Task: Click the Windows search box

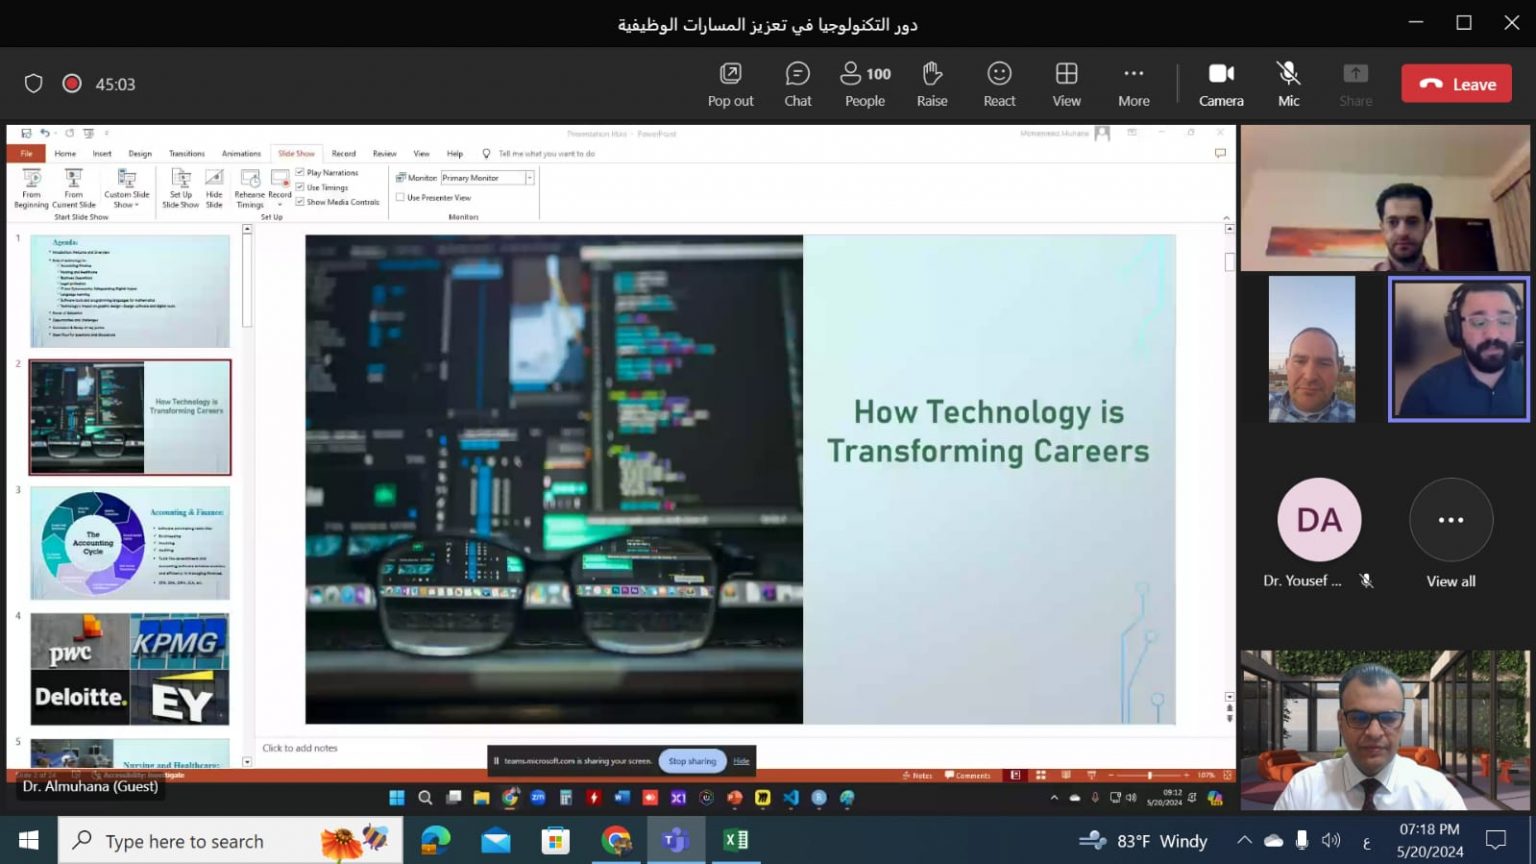Action: pyautogui.click(x=230, y=841)
